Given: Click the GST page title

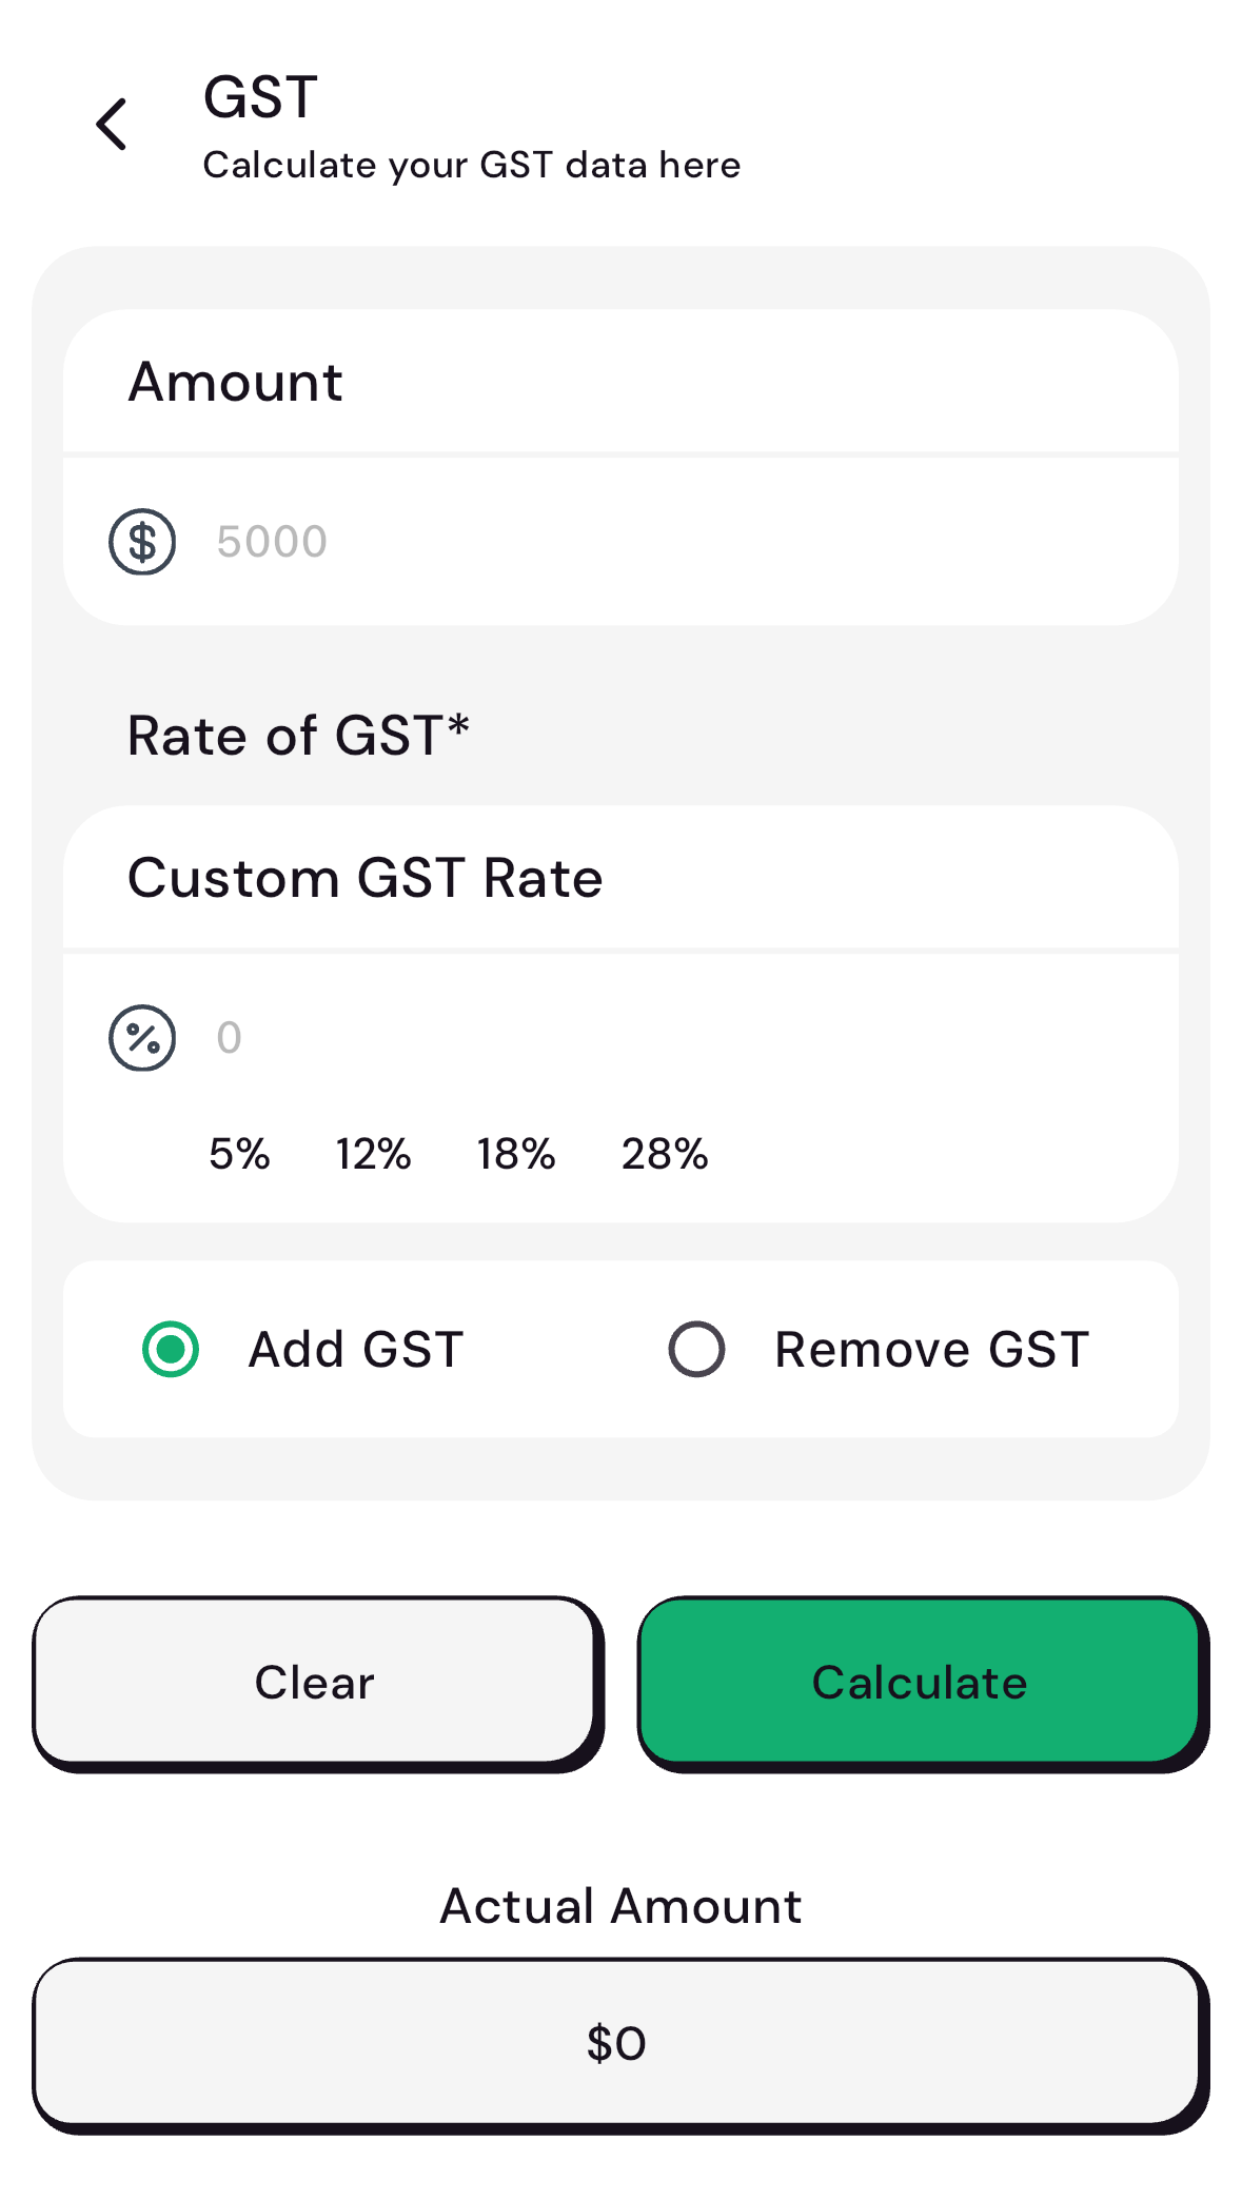Looking at the screenshot, I should pyautogui.click(x=259, y=95).
